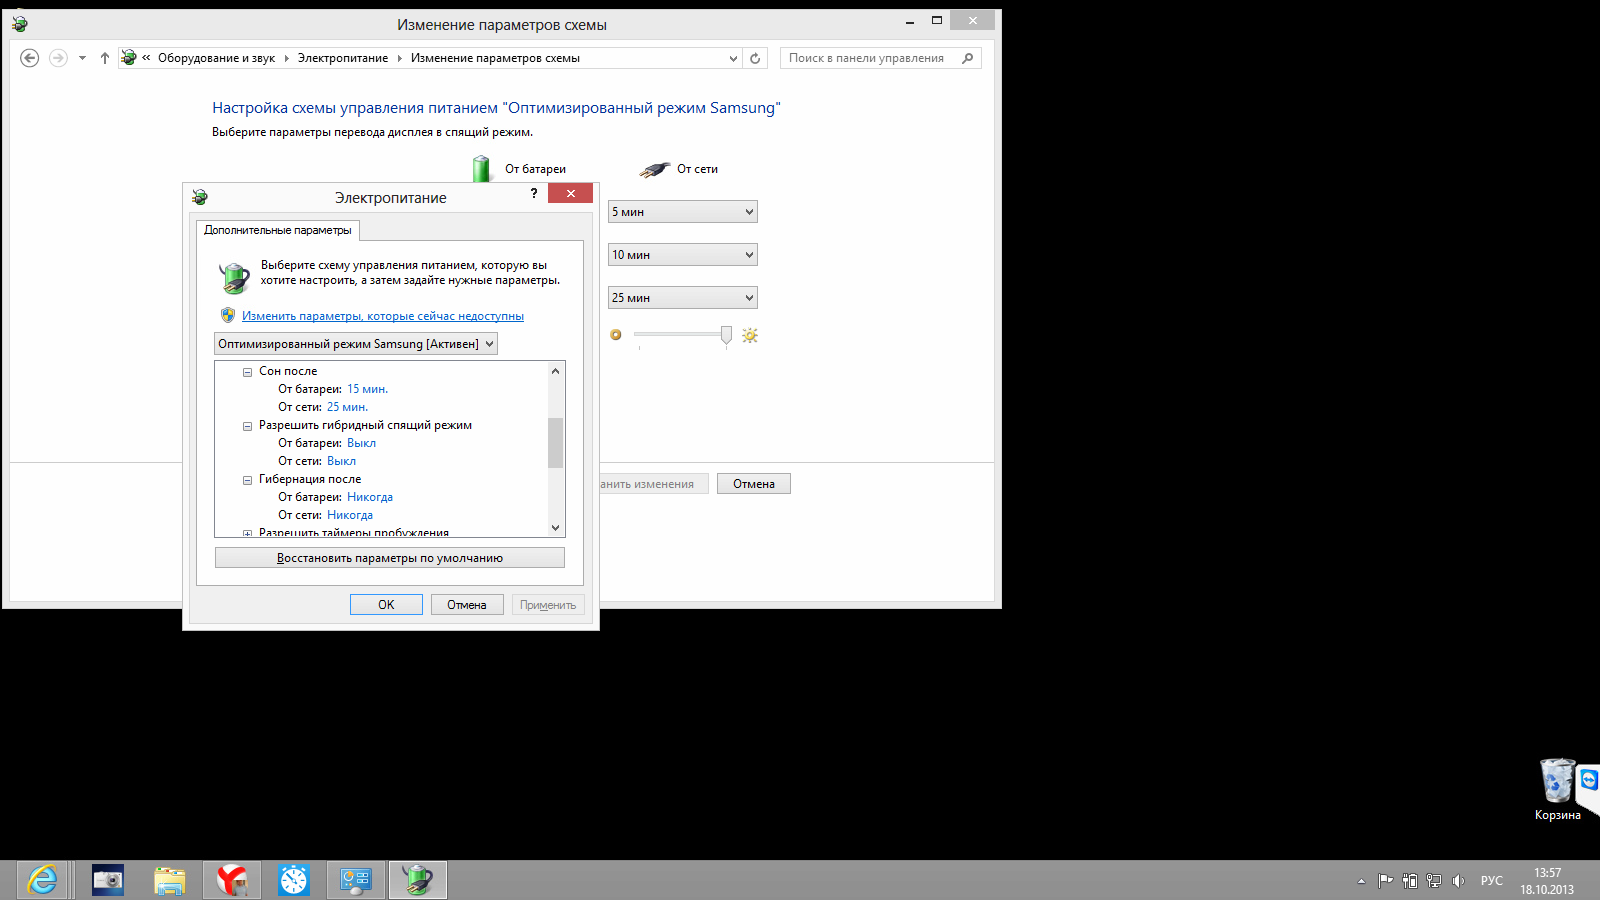This screenshot has height=900, width=1600.
Task: Click the shield icon next to the link
Action: coord(228,315)
